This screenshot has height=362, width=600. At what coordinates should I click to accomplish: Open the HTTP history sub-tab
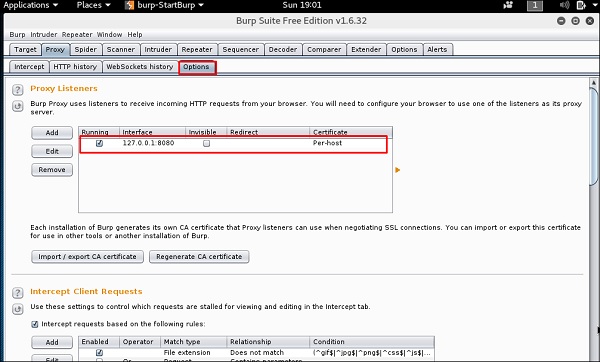[75, 67]
